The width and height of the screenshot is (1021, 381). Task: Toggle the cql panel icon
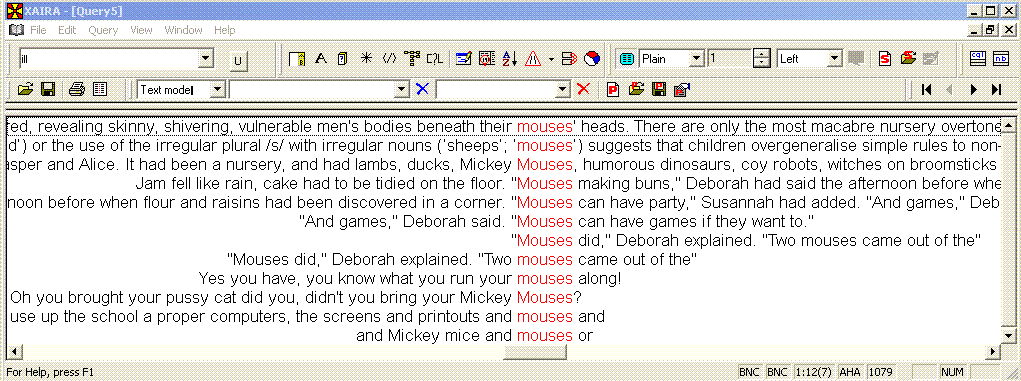tap(977, 59)
